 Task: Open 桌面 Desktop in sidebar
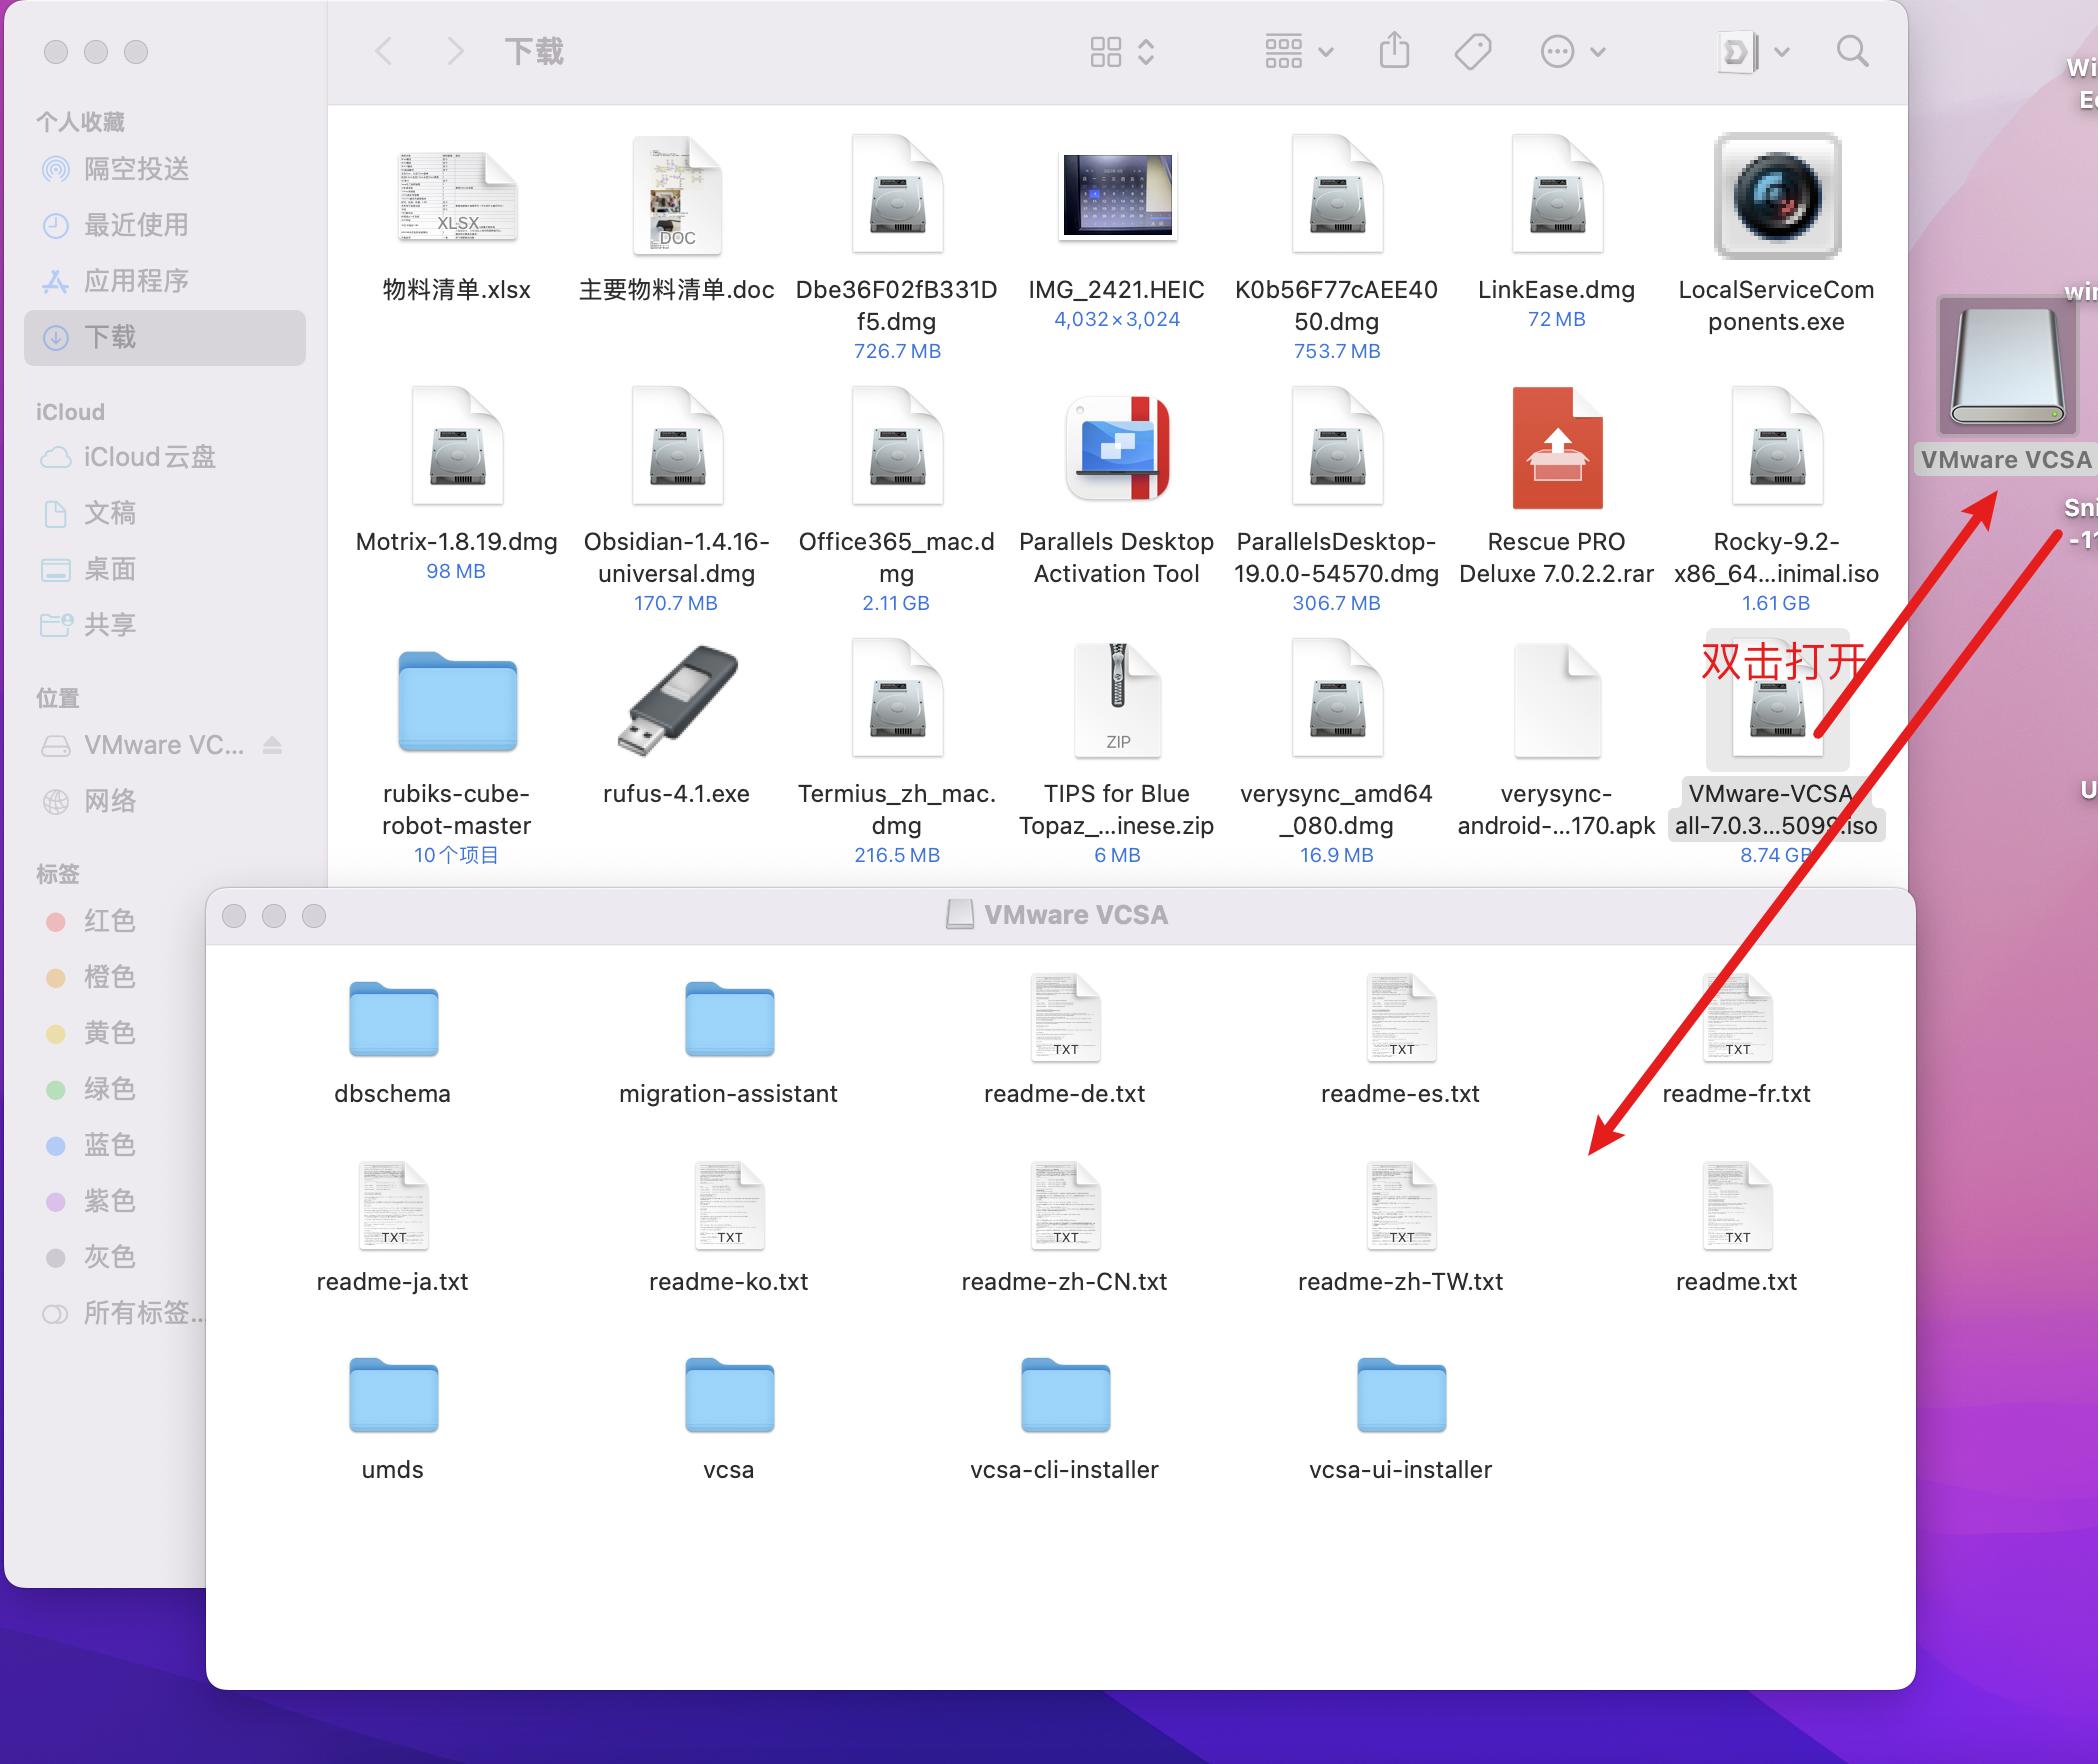(x=164, y=569)
